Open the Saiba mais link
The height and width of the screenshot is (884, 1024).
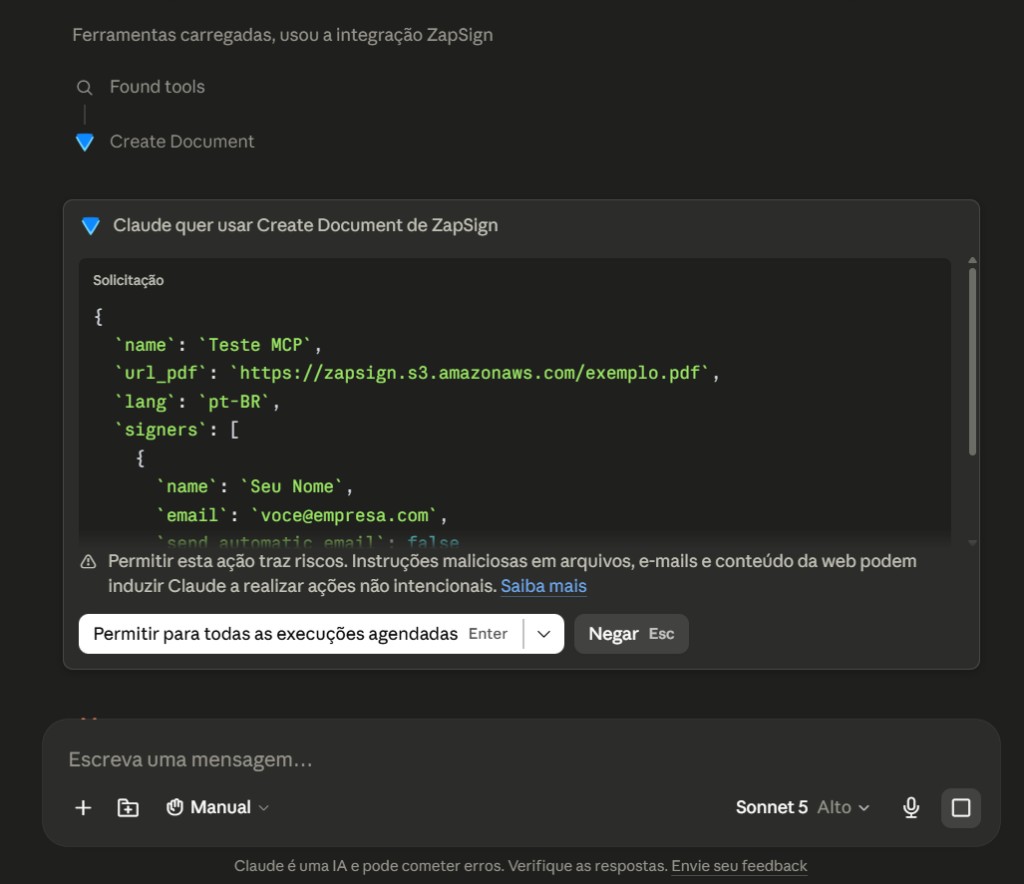pyautogui.click(x=543, y=586)
